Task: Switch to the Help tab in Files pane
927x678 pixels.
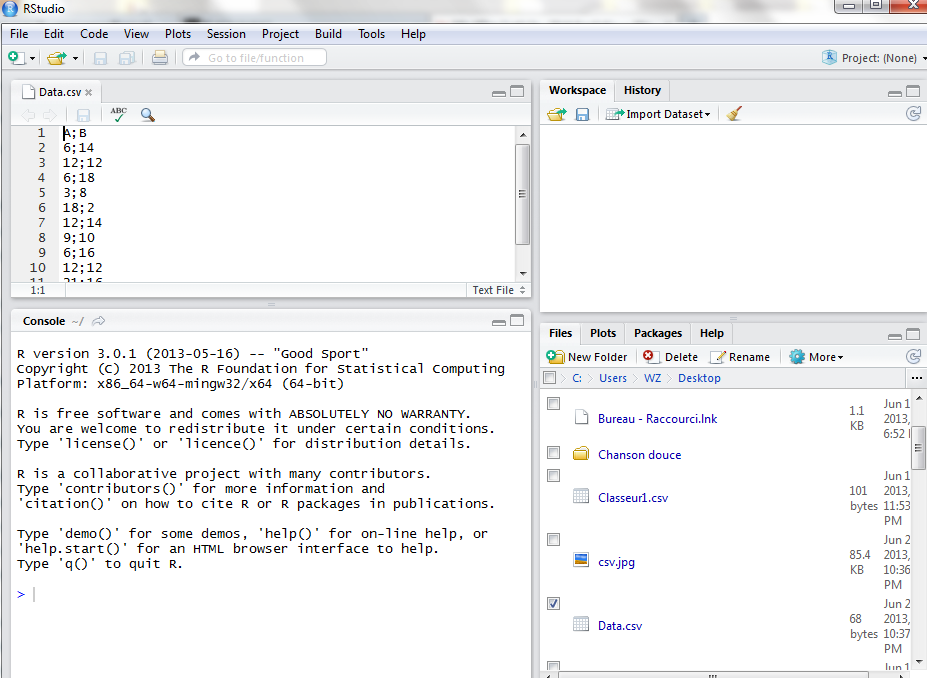Action: click(x=712, y=333)
